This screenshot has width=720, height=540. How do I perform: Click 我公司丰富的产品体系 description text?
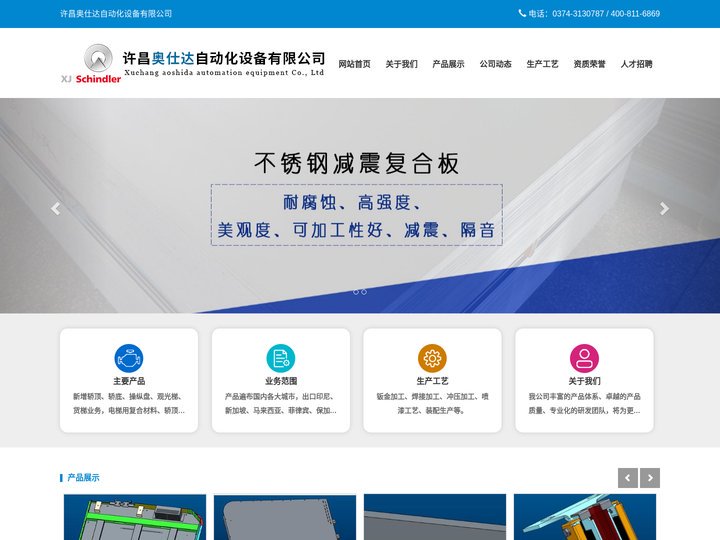click(584, 403)
